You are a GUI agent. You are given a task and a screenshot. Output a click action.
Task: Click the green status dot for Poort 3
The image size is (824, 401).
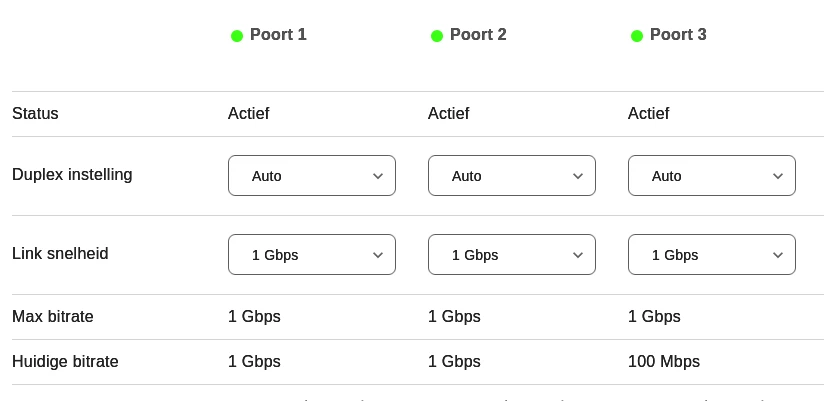[x=637, y=36]
